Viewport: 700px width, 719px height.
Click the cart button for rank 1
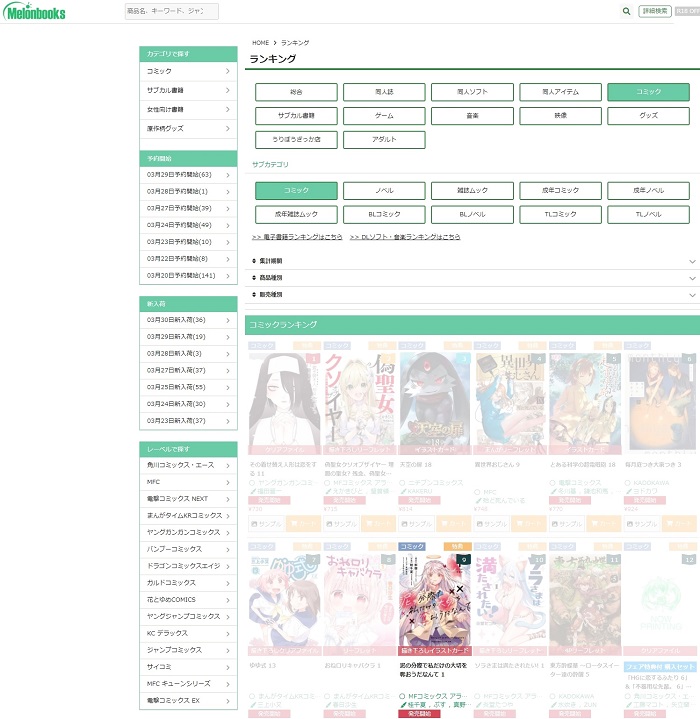(x=303, y=524)
